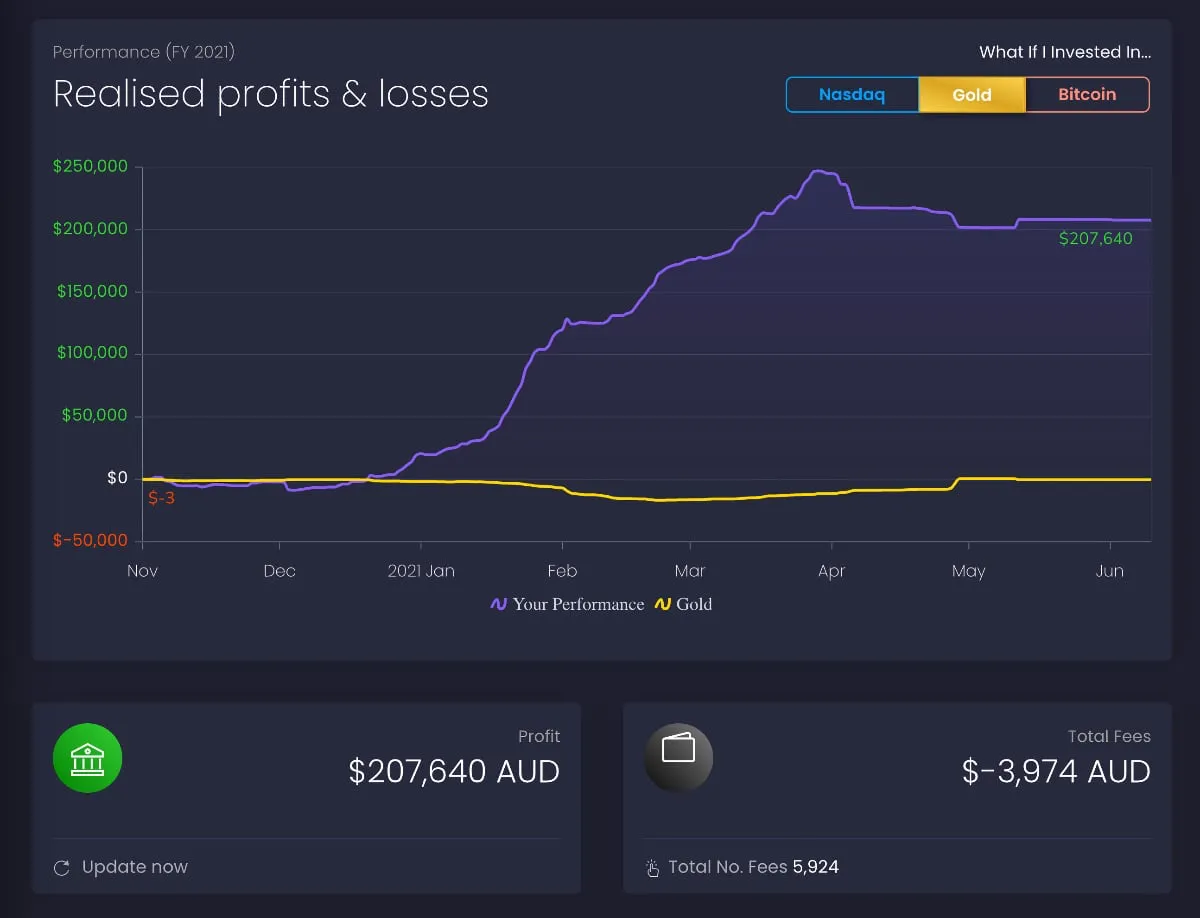The height and width of the screenshot is (918, 1200).
Task: Click the $50,000 y-axis label
Action: pyautogui.click(x=95, y=415)
